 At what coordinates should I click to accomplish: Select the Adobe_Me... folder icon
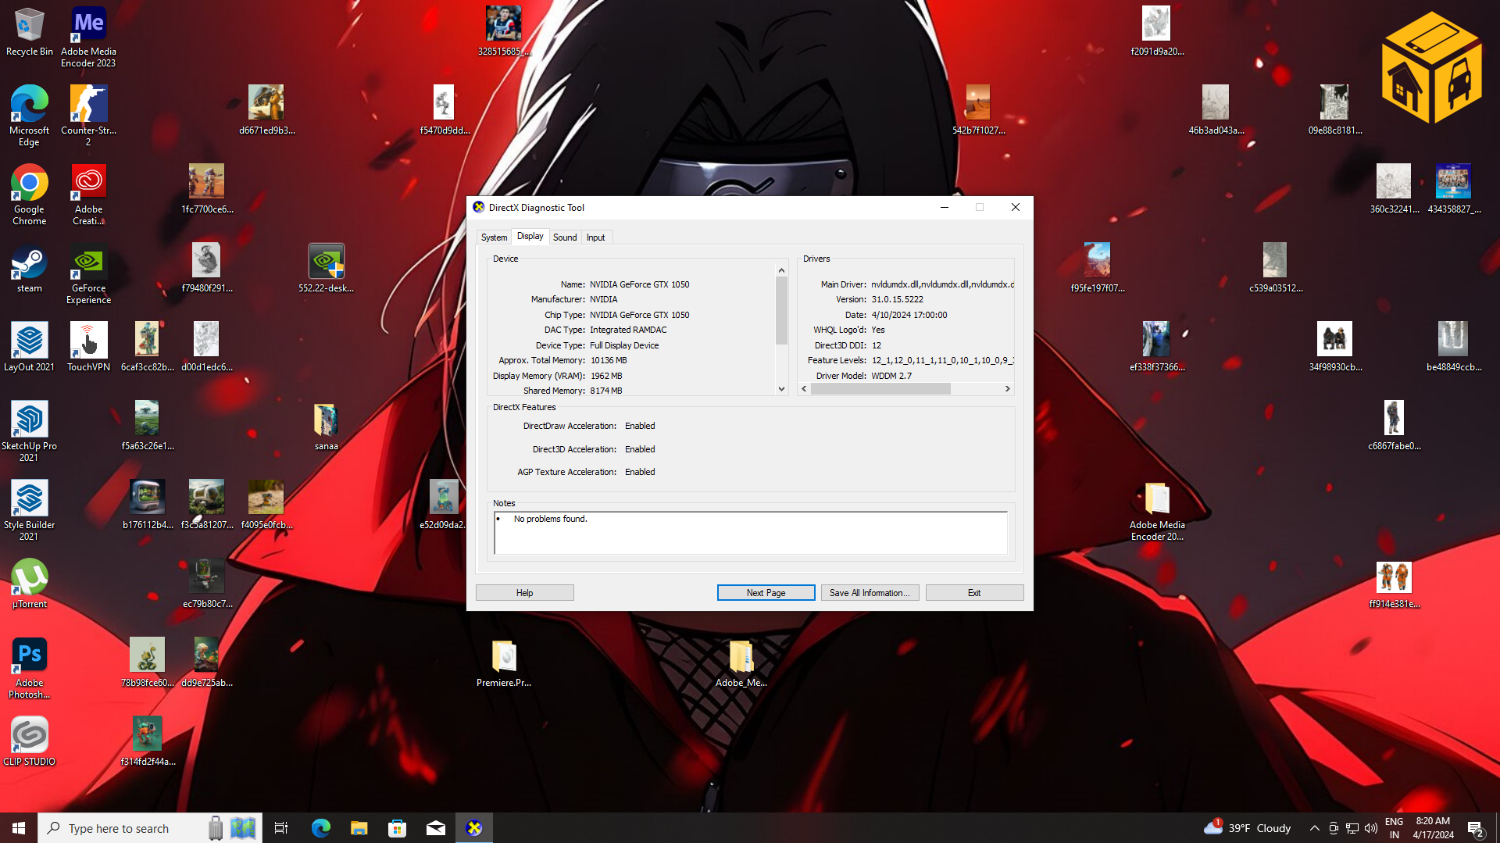point(741,663)
